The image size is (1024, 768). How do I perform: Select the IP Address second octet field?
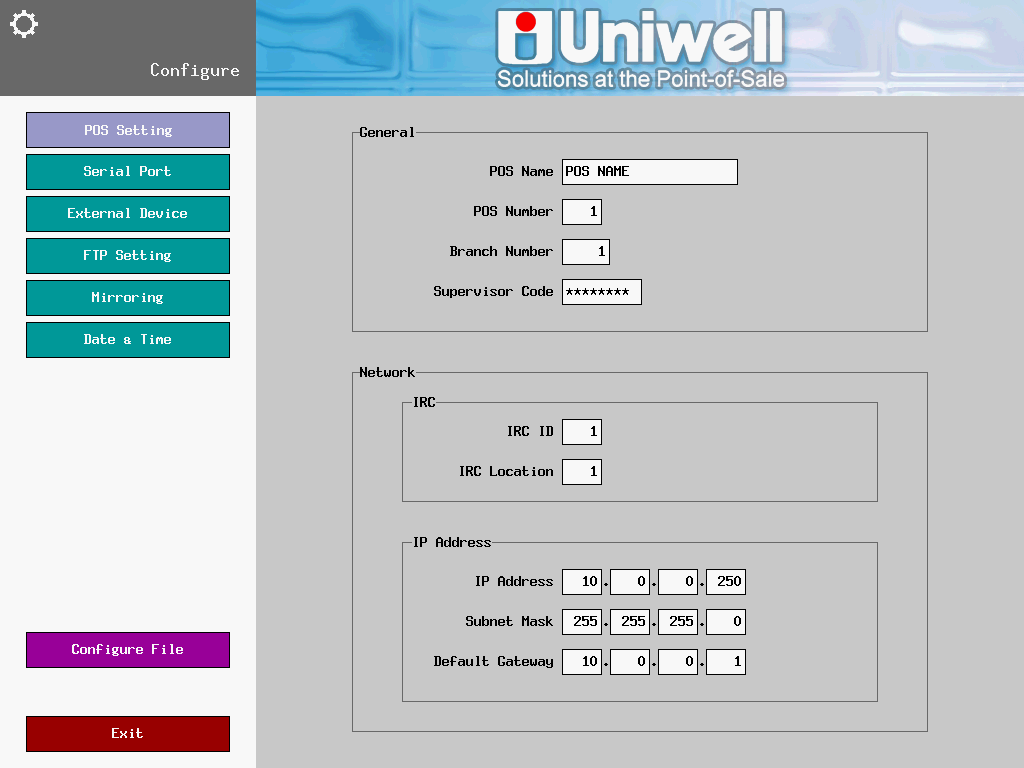click(630, 582)
